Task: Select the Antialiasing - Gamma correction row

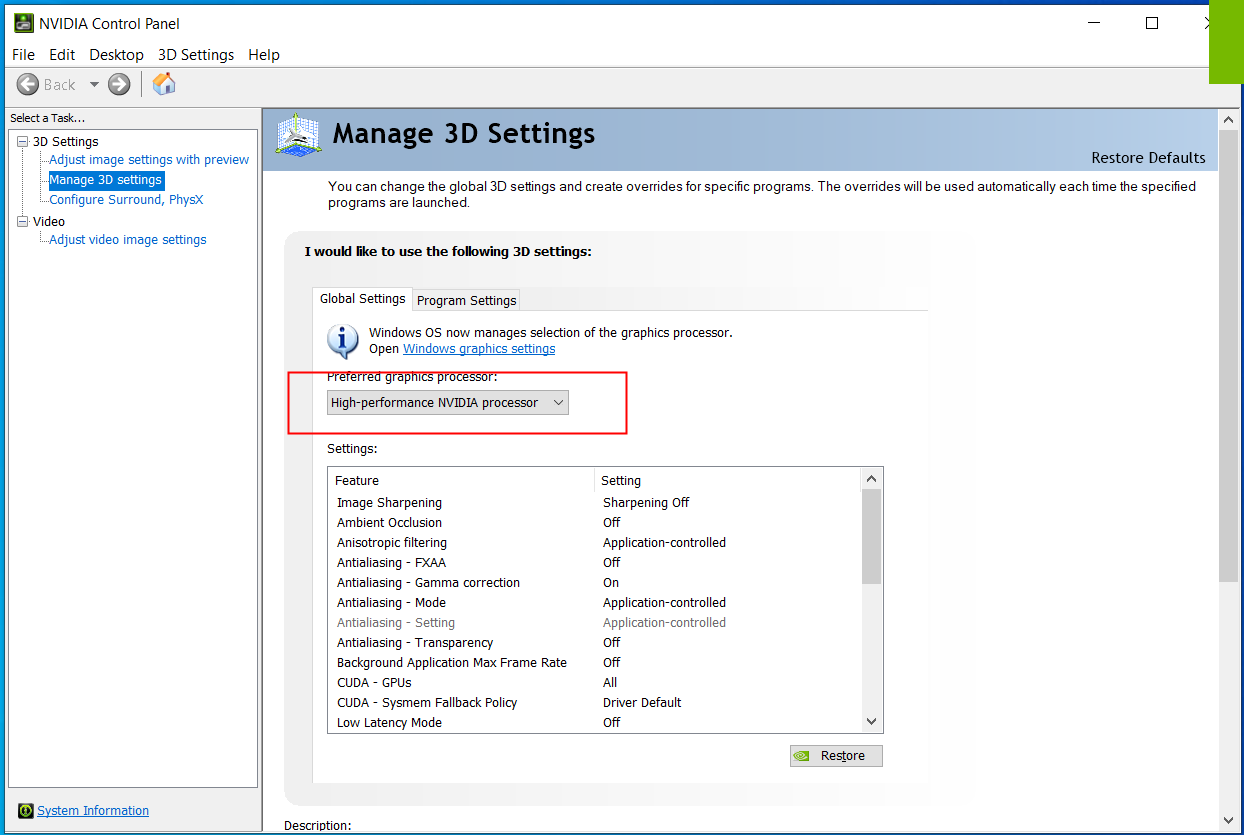Action: pyautogui.click(x=594, y=583)
